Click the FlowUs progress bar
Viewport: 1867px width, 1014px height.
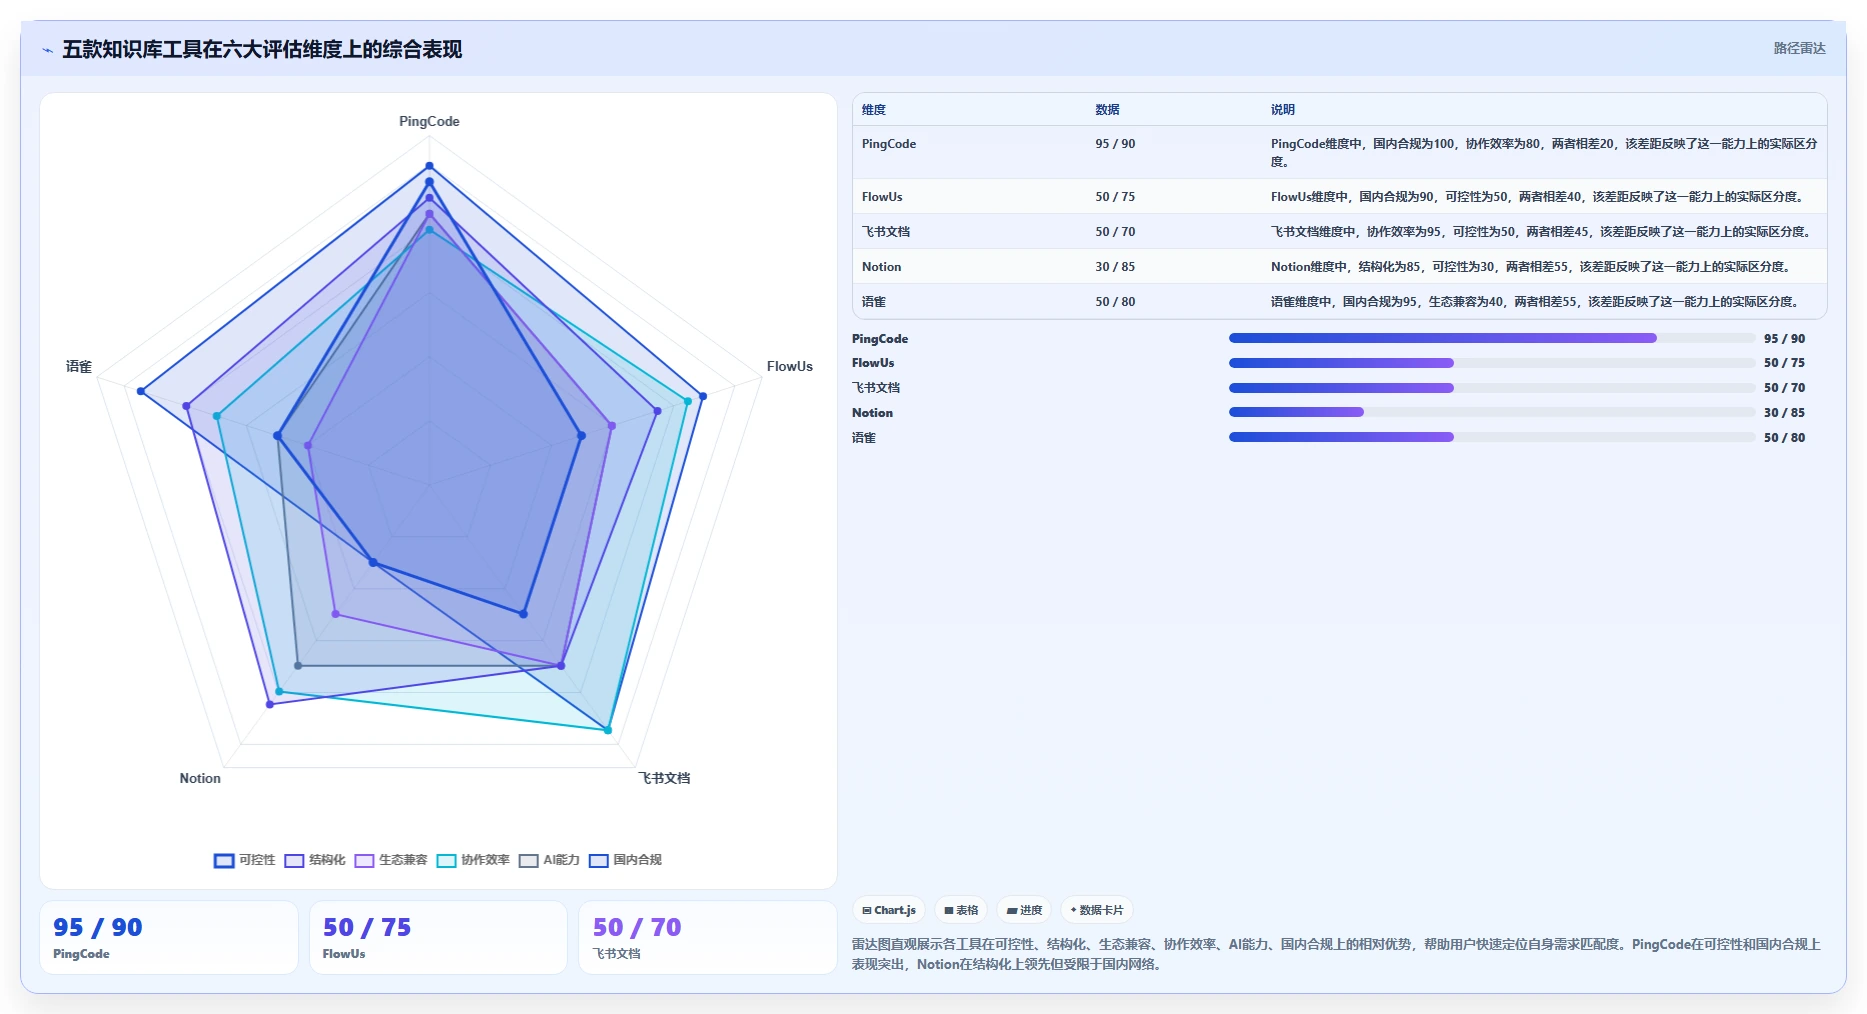coord(1492,363)
